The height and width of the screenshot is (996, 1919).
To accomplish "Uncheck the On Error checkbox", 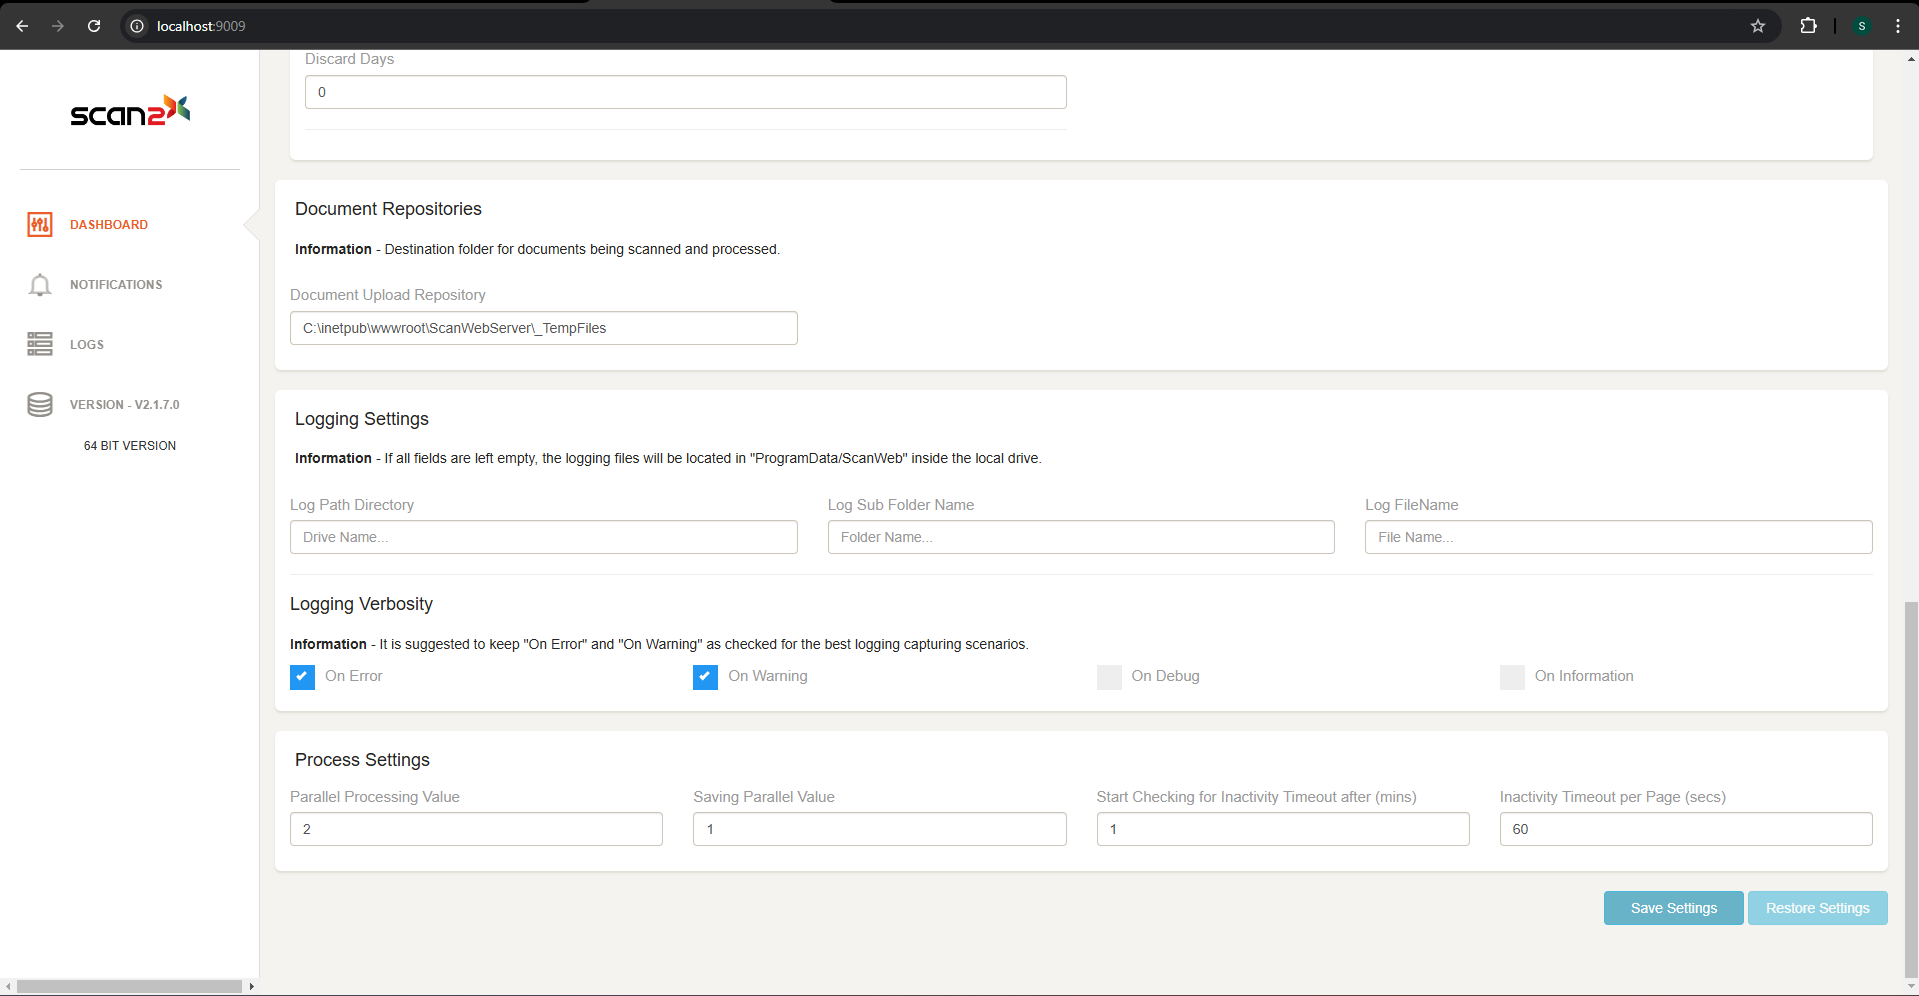I will click(302, 677).
